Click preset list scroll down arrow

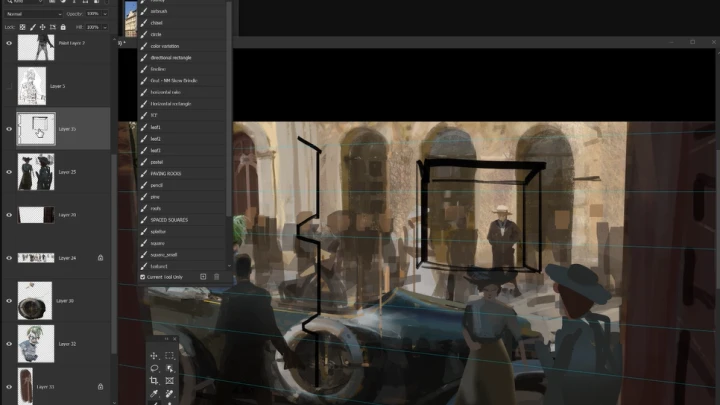[x=229, y=265]
